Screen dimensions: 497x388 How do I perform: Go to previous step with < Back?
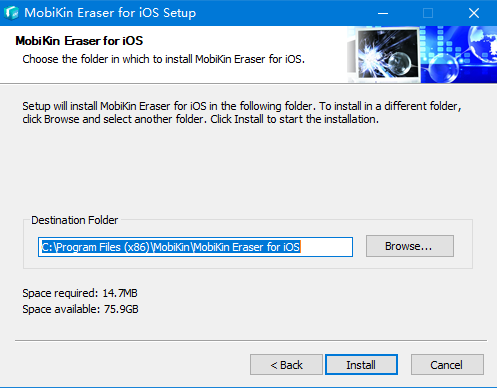click(x=286, y=365)
